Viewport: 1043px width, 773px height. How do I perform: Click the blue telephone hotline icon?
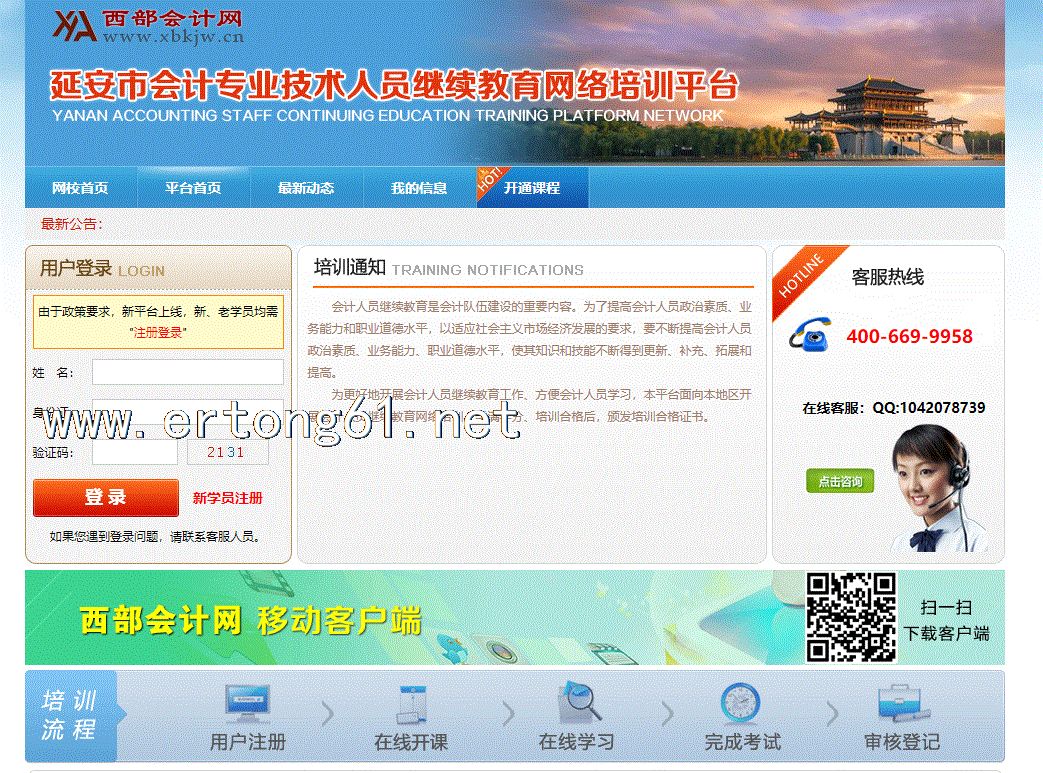tap(810, 334)
